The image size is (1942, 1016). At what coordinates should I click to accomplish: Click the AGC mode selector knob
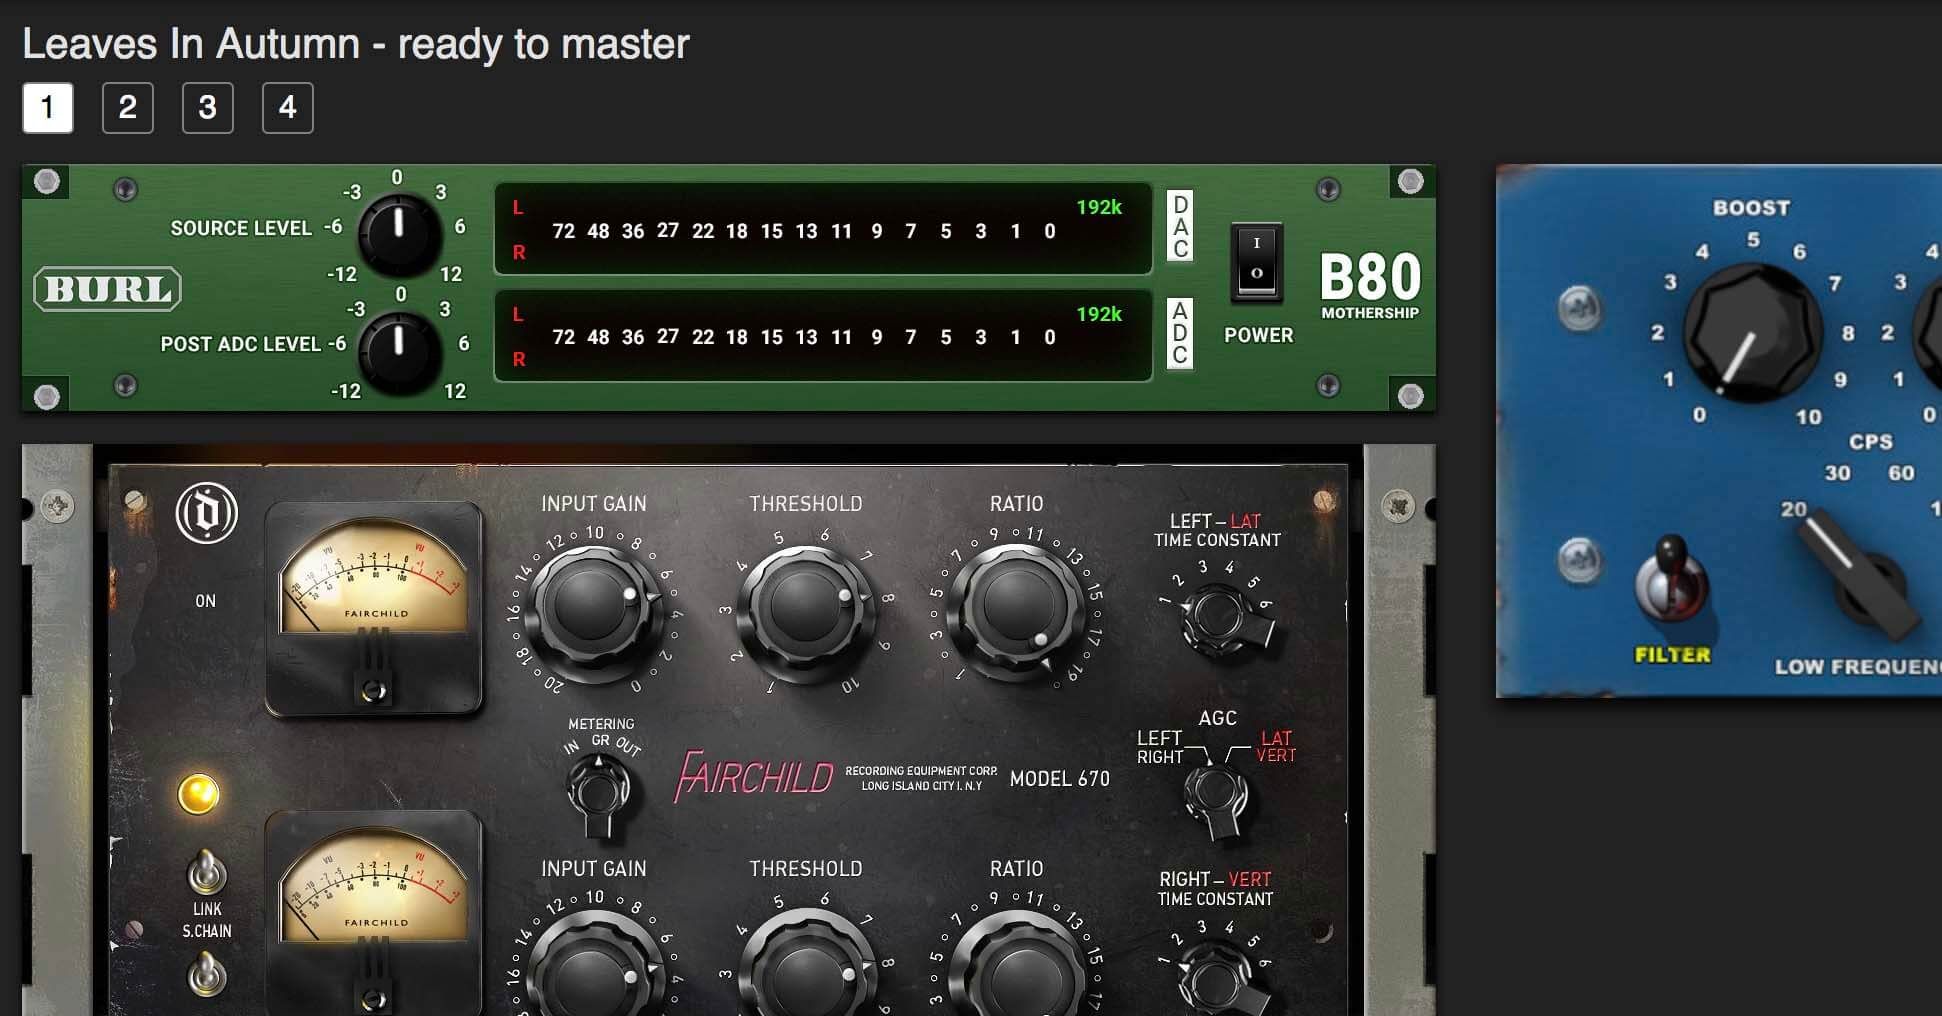click(x=1216, y=797)
